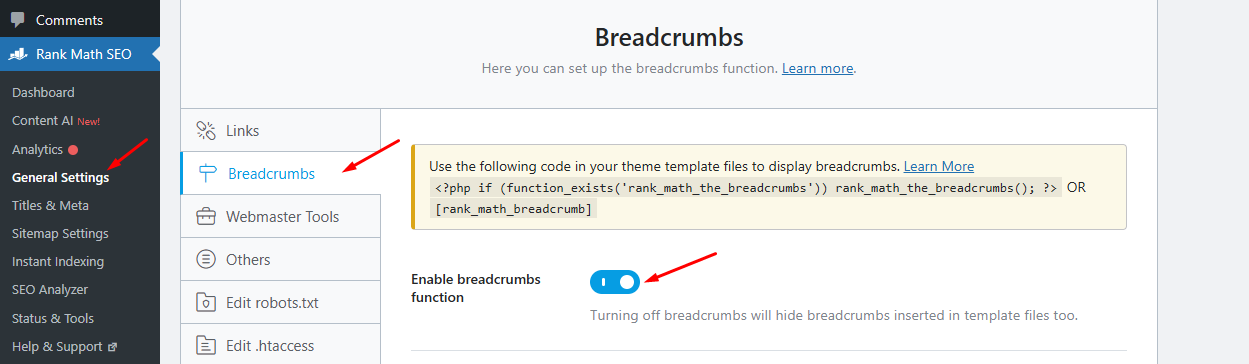Go to Sitemap Settings in sidebar
Image resolution: width=1249 pixels, height=364 pixels.
(60, 233)
